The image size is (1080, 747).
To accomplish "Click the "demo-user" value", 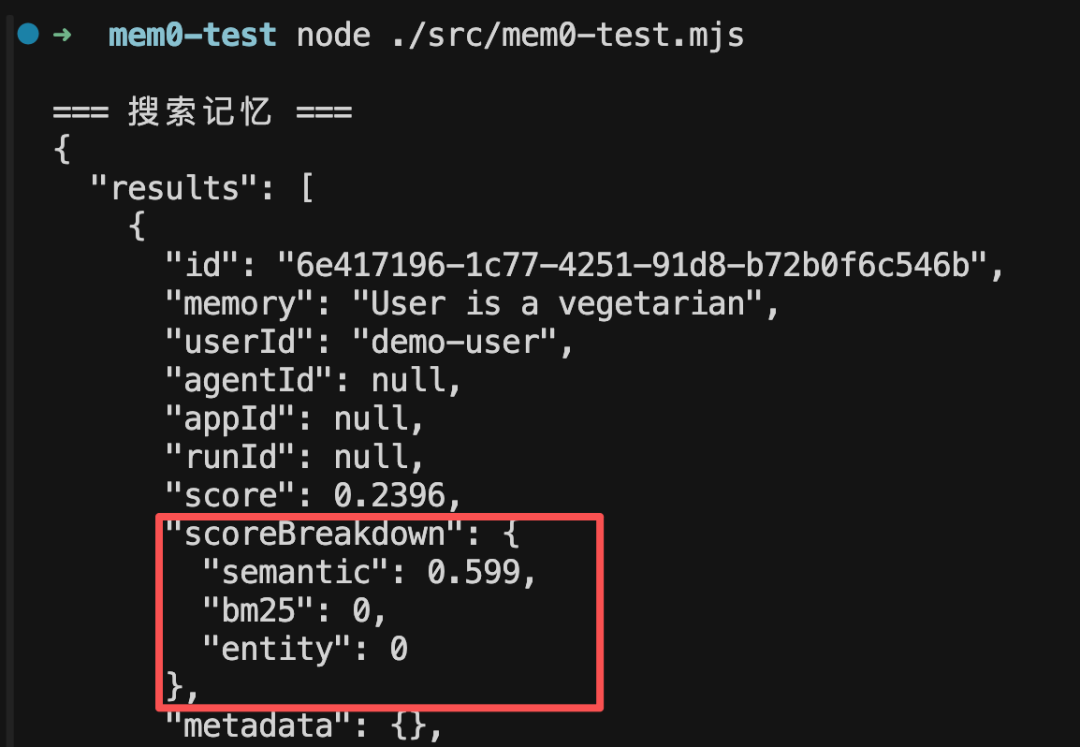I will [x=454, y=342].
